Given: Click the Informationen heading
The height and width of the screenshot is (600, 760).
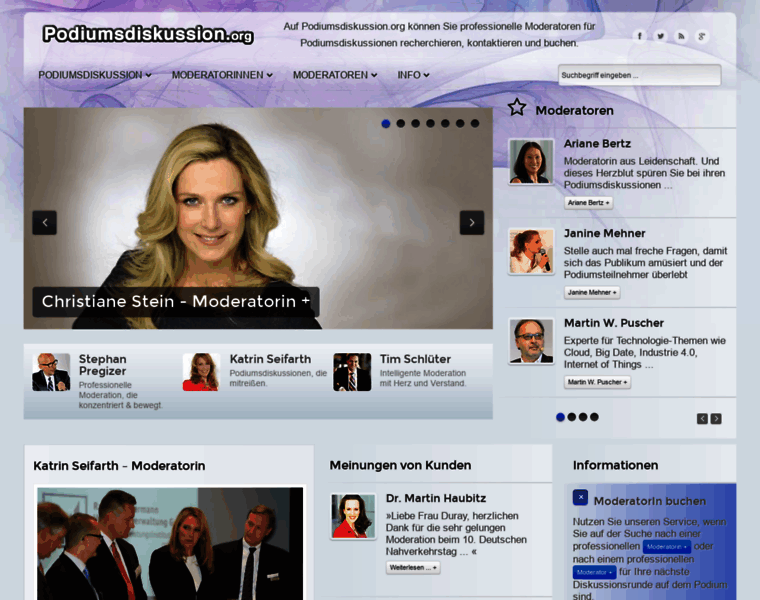Looking at the screenshot, I should [616, 465].
